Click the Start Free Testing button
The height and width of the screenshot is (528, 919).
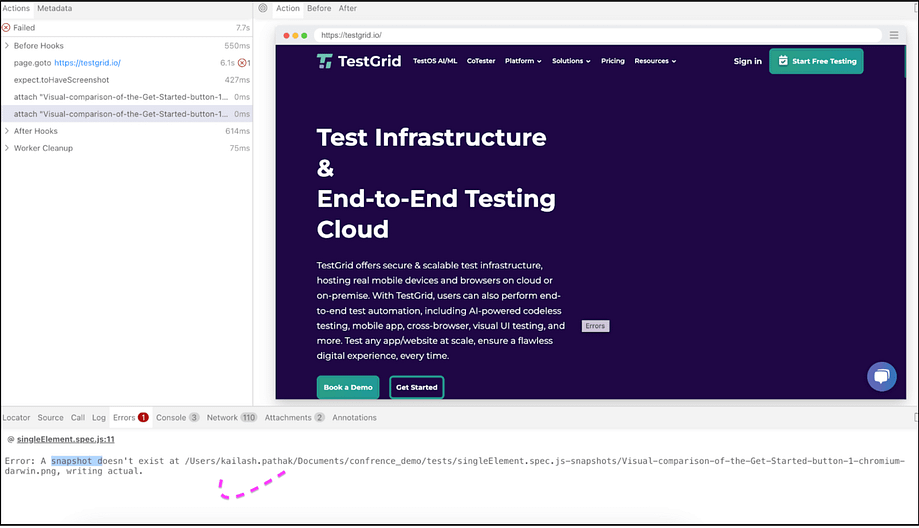click(x=816, y=61)
